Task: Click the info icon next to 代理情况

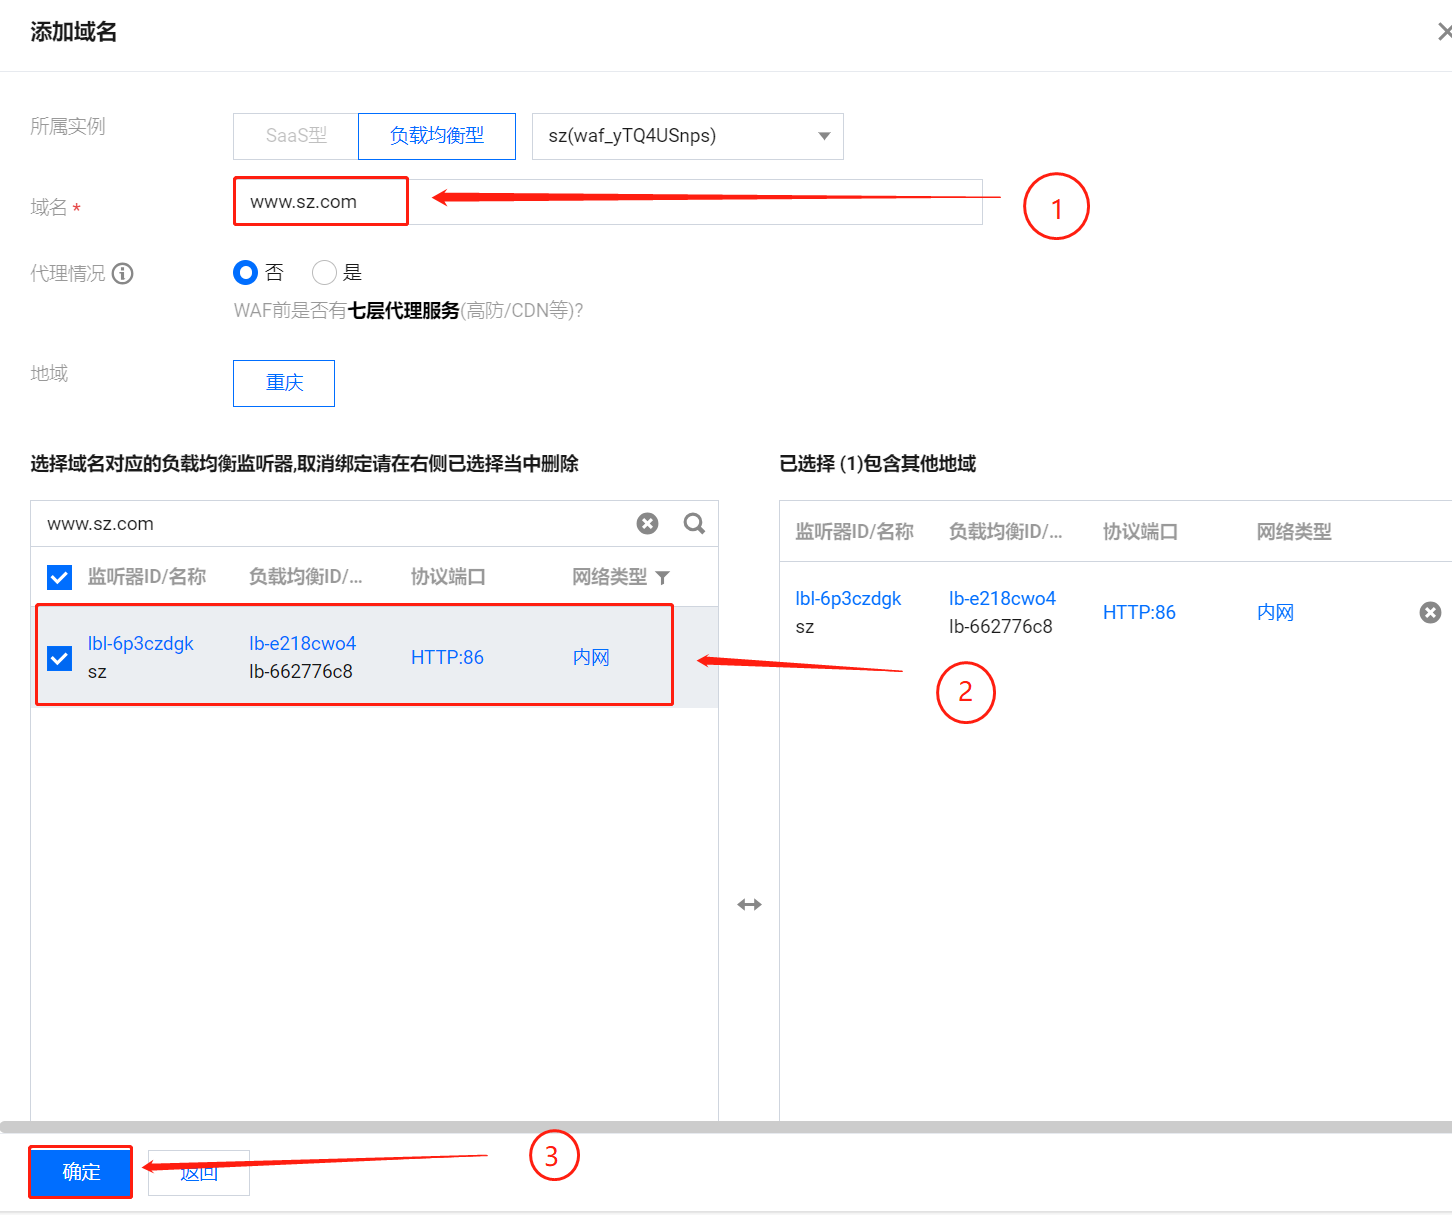Action: (x=123, y=274)
